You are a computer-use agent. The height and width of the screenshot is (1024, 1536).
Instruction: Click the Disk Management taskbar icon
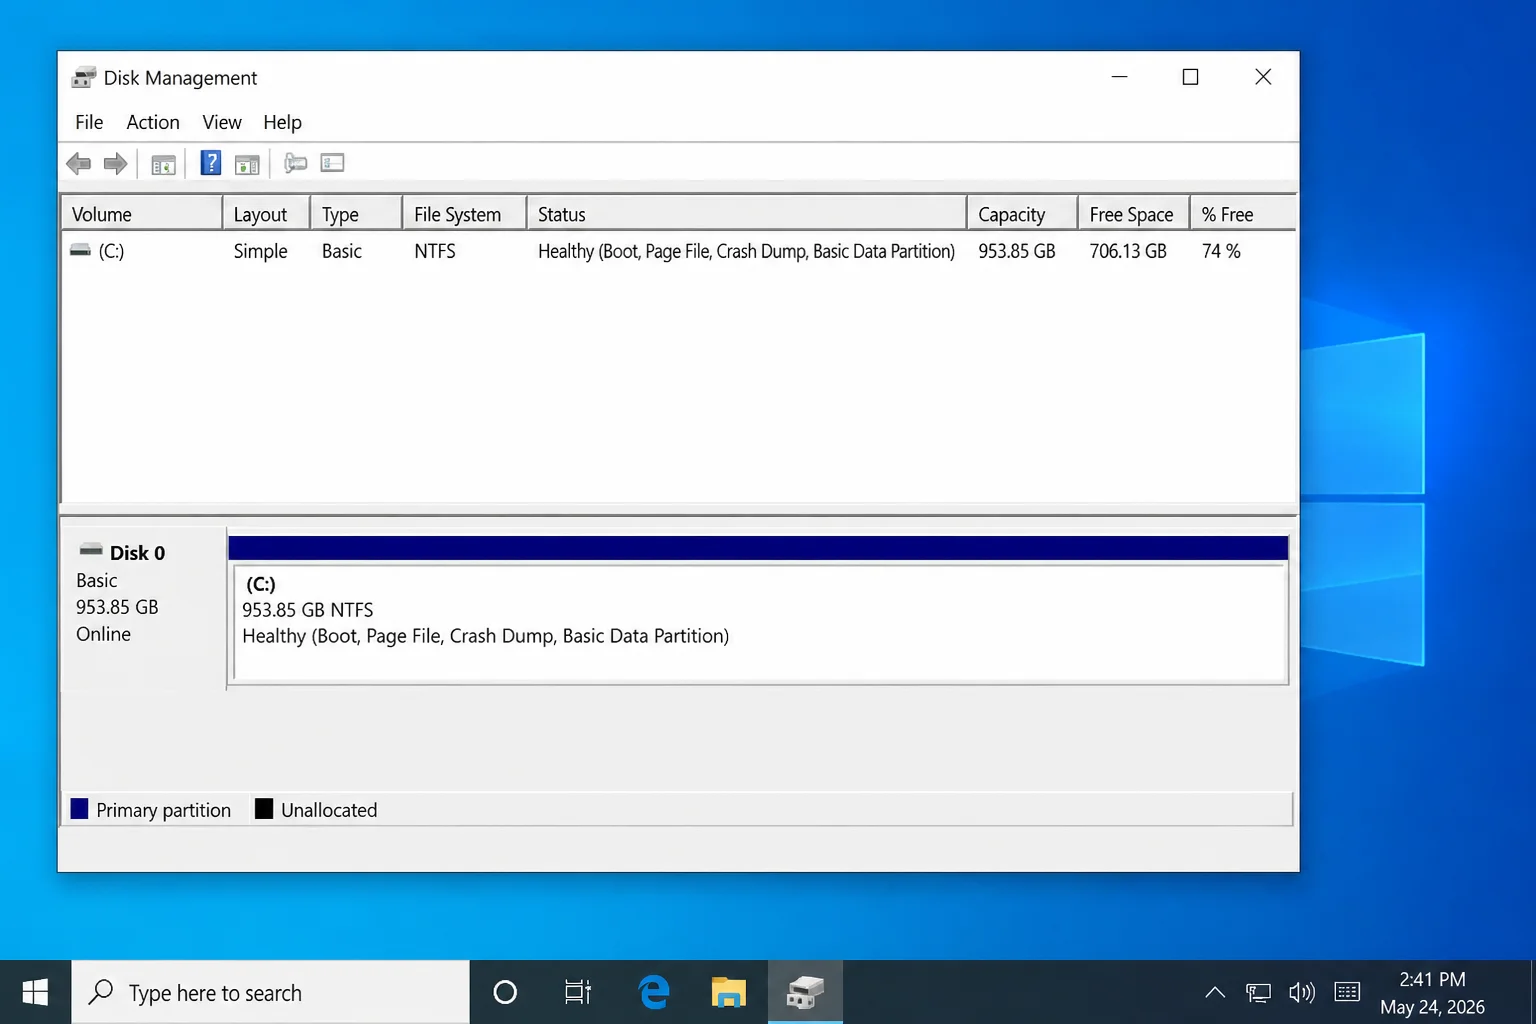coord(805,992)
